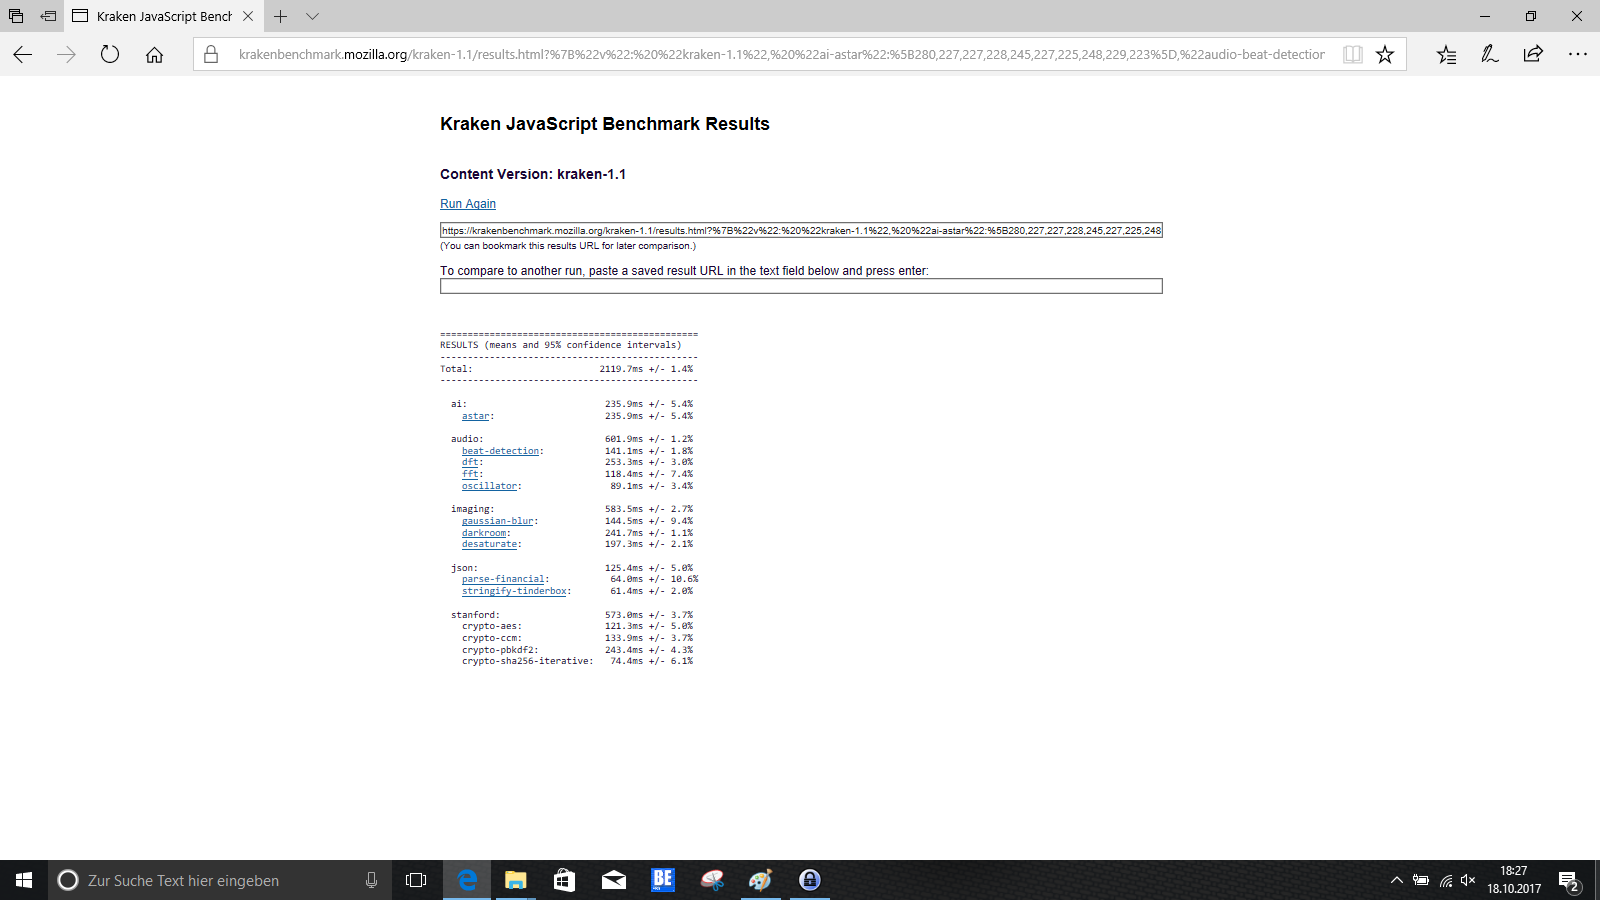Click the page heading Kraken JavaScript Benchmark Results
The height and width of the screenshot is (900, 1600).
[605, 124]
